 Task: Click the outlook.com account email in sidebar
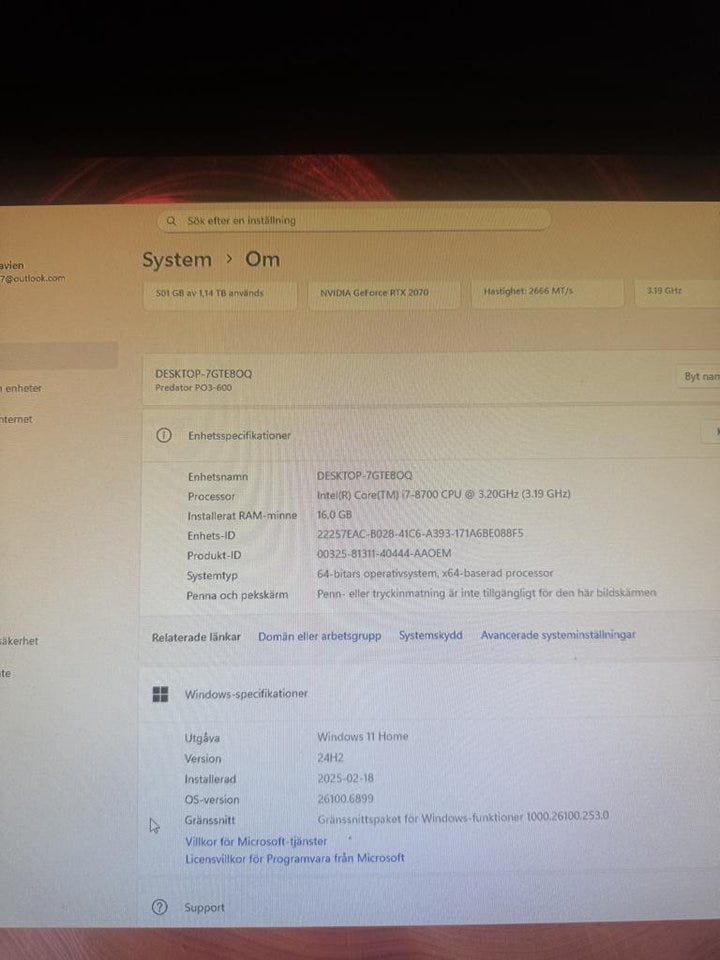click(32, 278)
